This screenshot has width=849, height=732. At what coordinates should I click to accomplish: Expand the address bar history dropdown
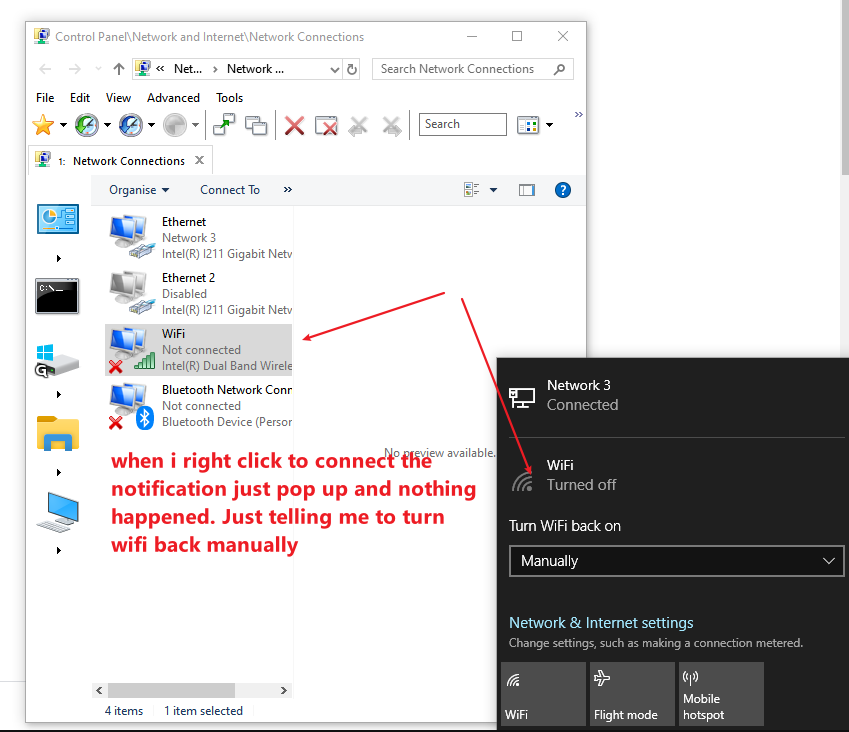click(x=335, y=69)
